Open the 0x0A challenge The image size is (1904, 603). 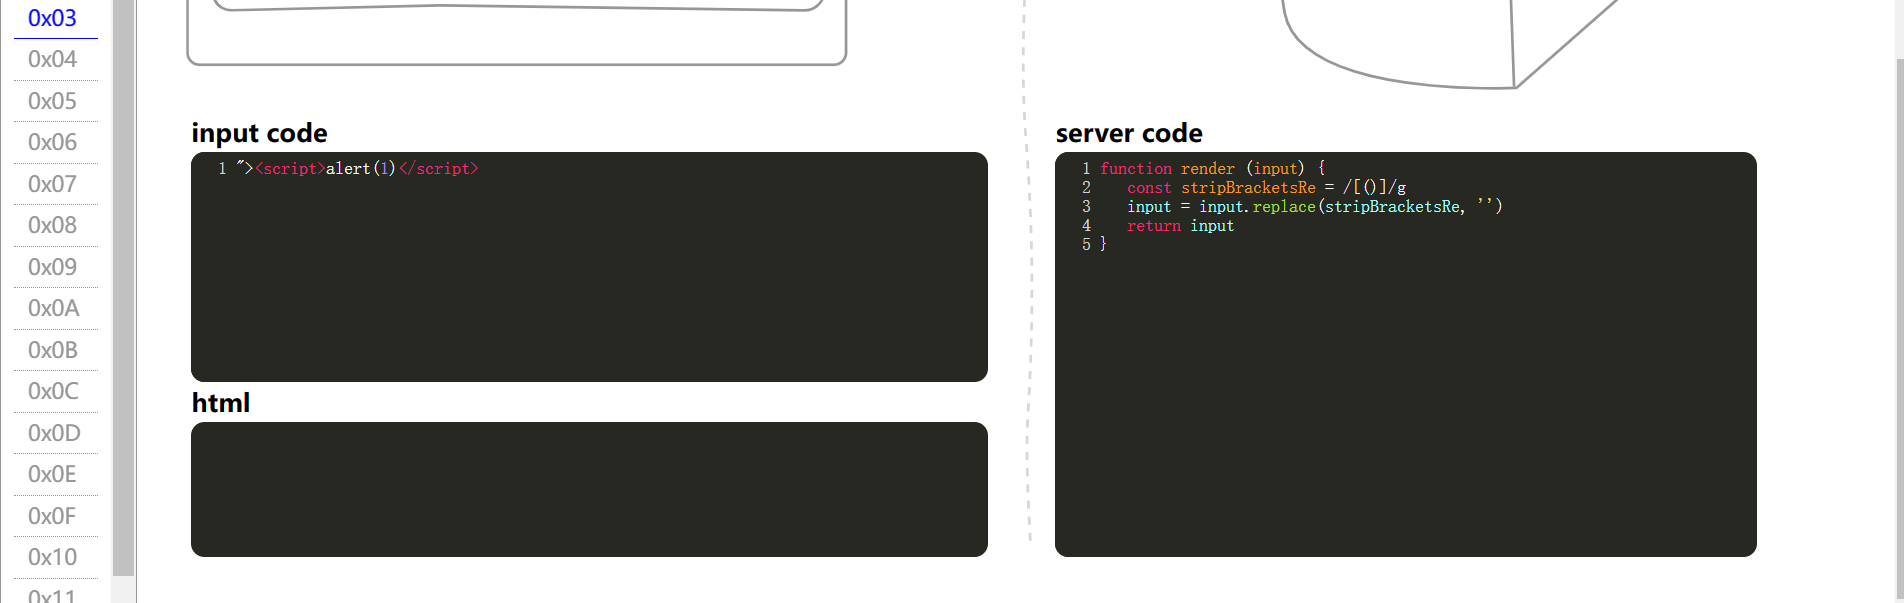coord(53,308)
